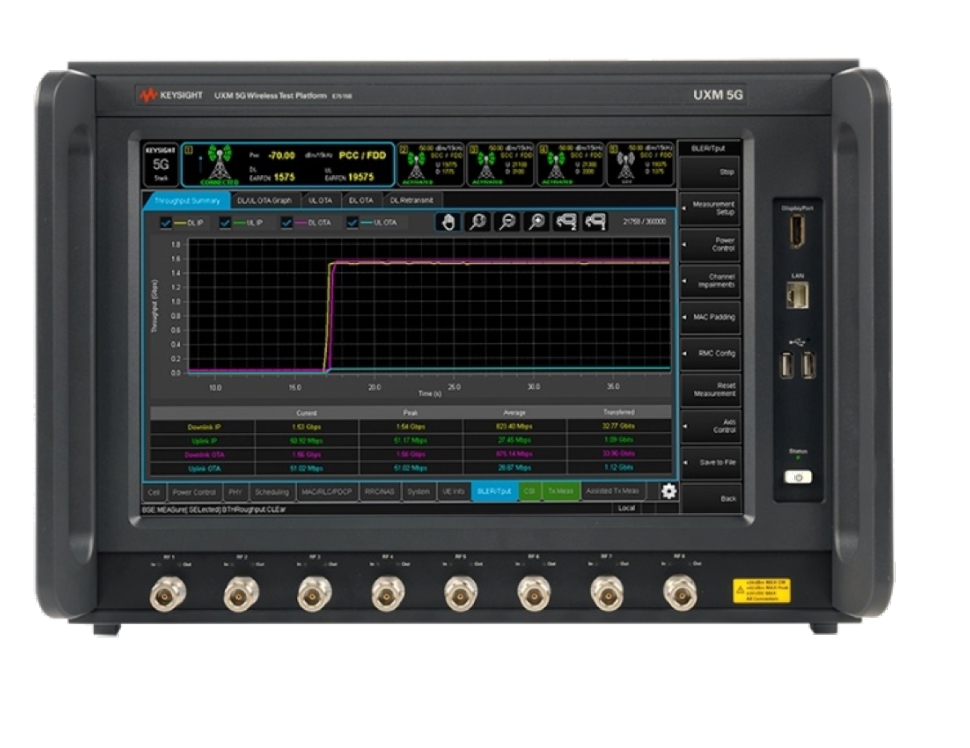The image size is (970, 748).
Task: Open the DL/UL OTA Graph tab
Action: [264, 200]
